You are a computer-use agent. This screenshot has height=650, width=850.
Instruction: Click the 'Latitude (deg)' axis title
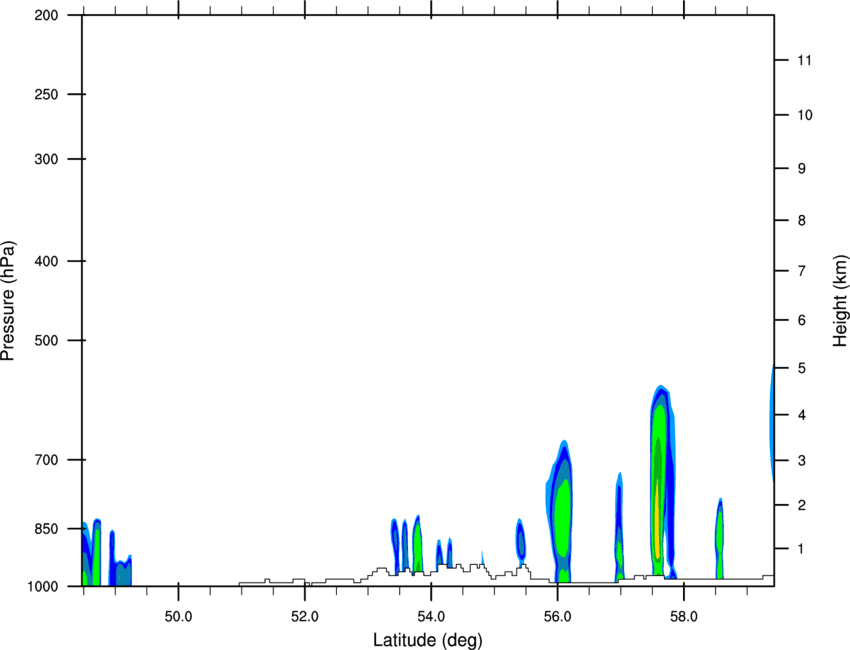[428, 640]
